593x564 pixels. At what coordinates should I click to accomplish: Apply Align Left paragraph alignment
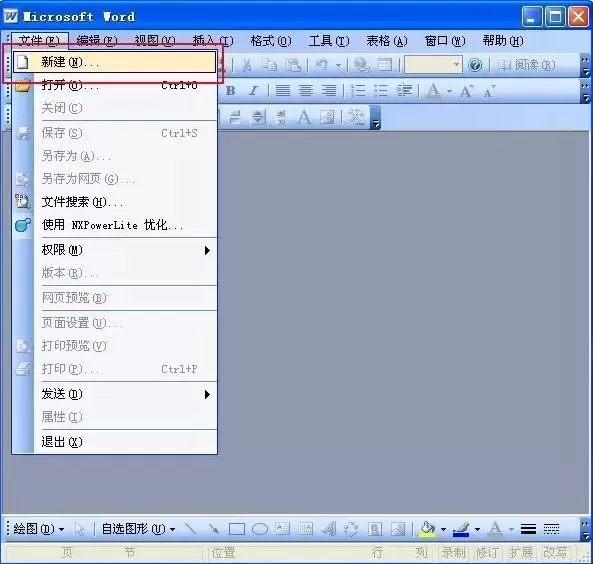(283, 91)
